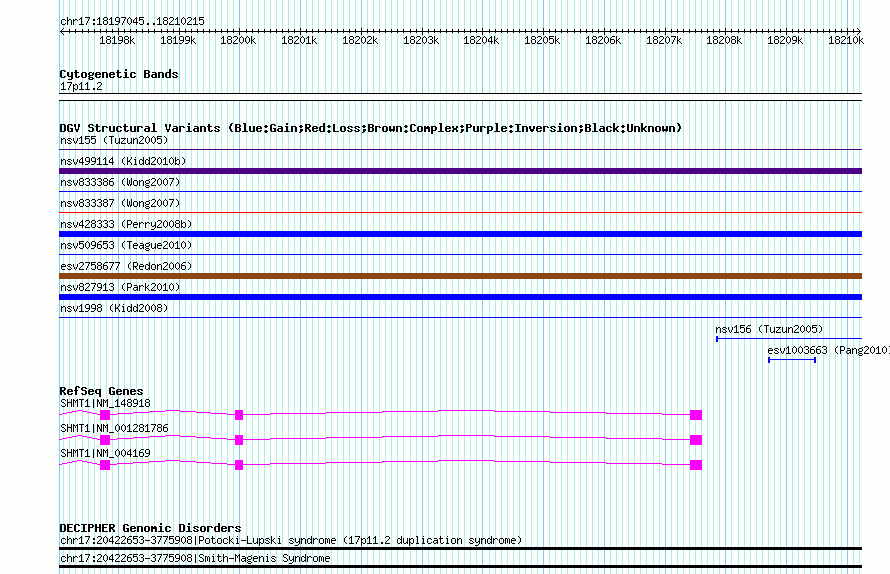Click the nsv155 (Tuzun2005) variant label

tap(114, 140)
